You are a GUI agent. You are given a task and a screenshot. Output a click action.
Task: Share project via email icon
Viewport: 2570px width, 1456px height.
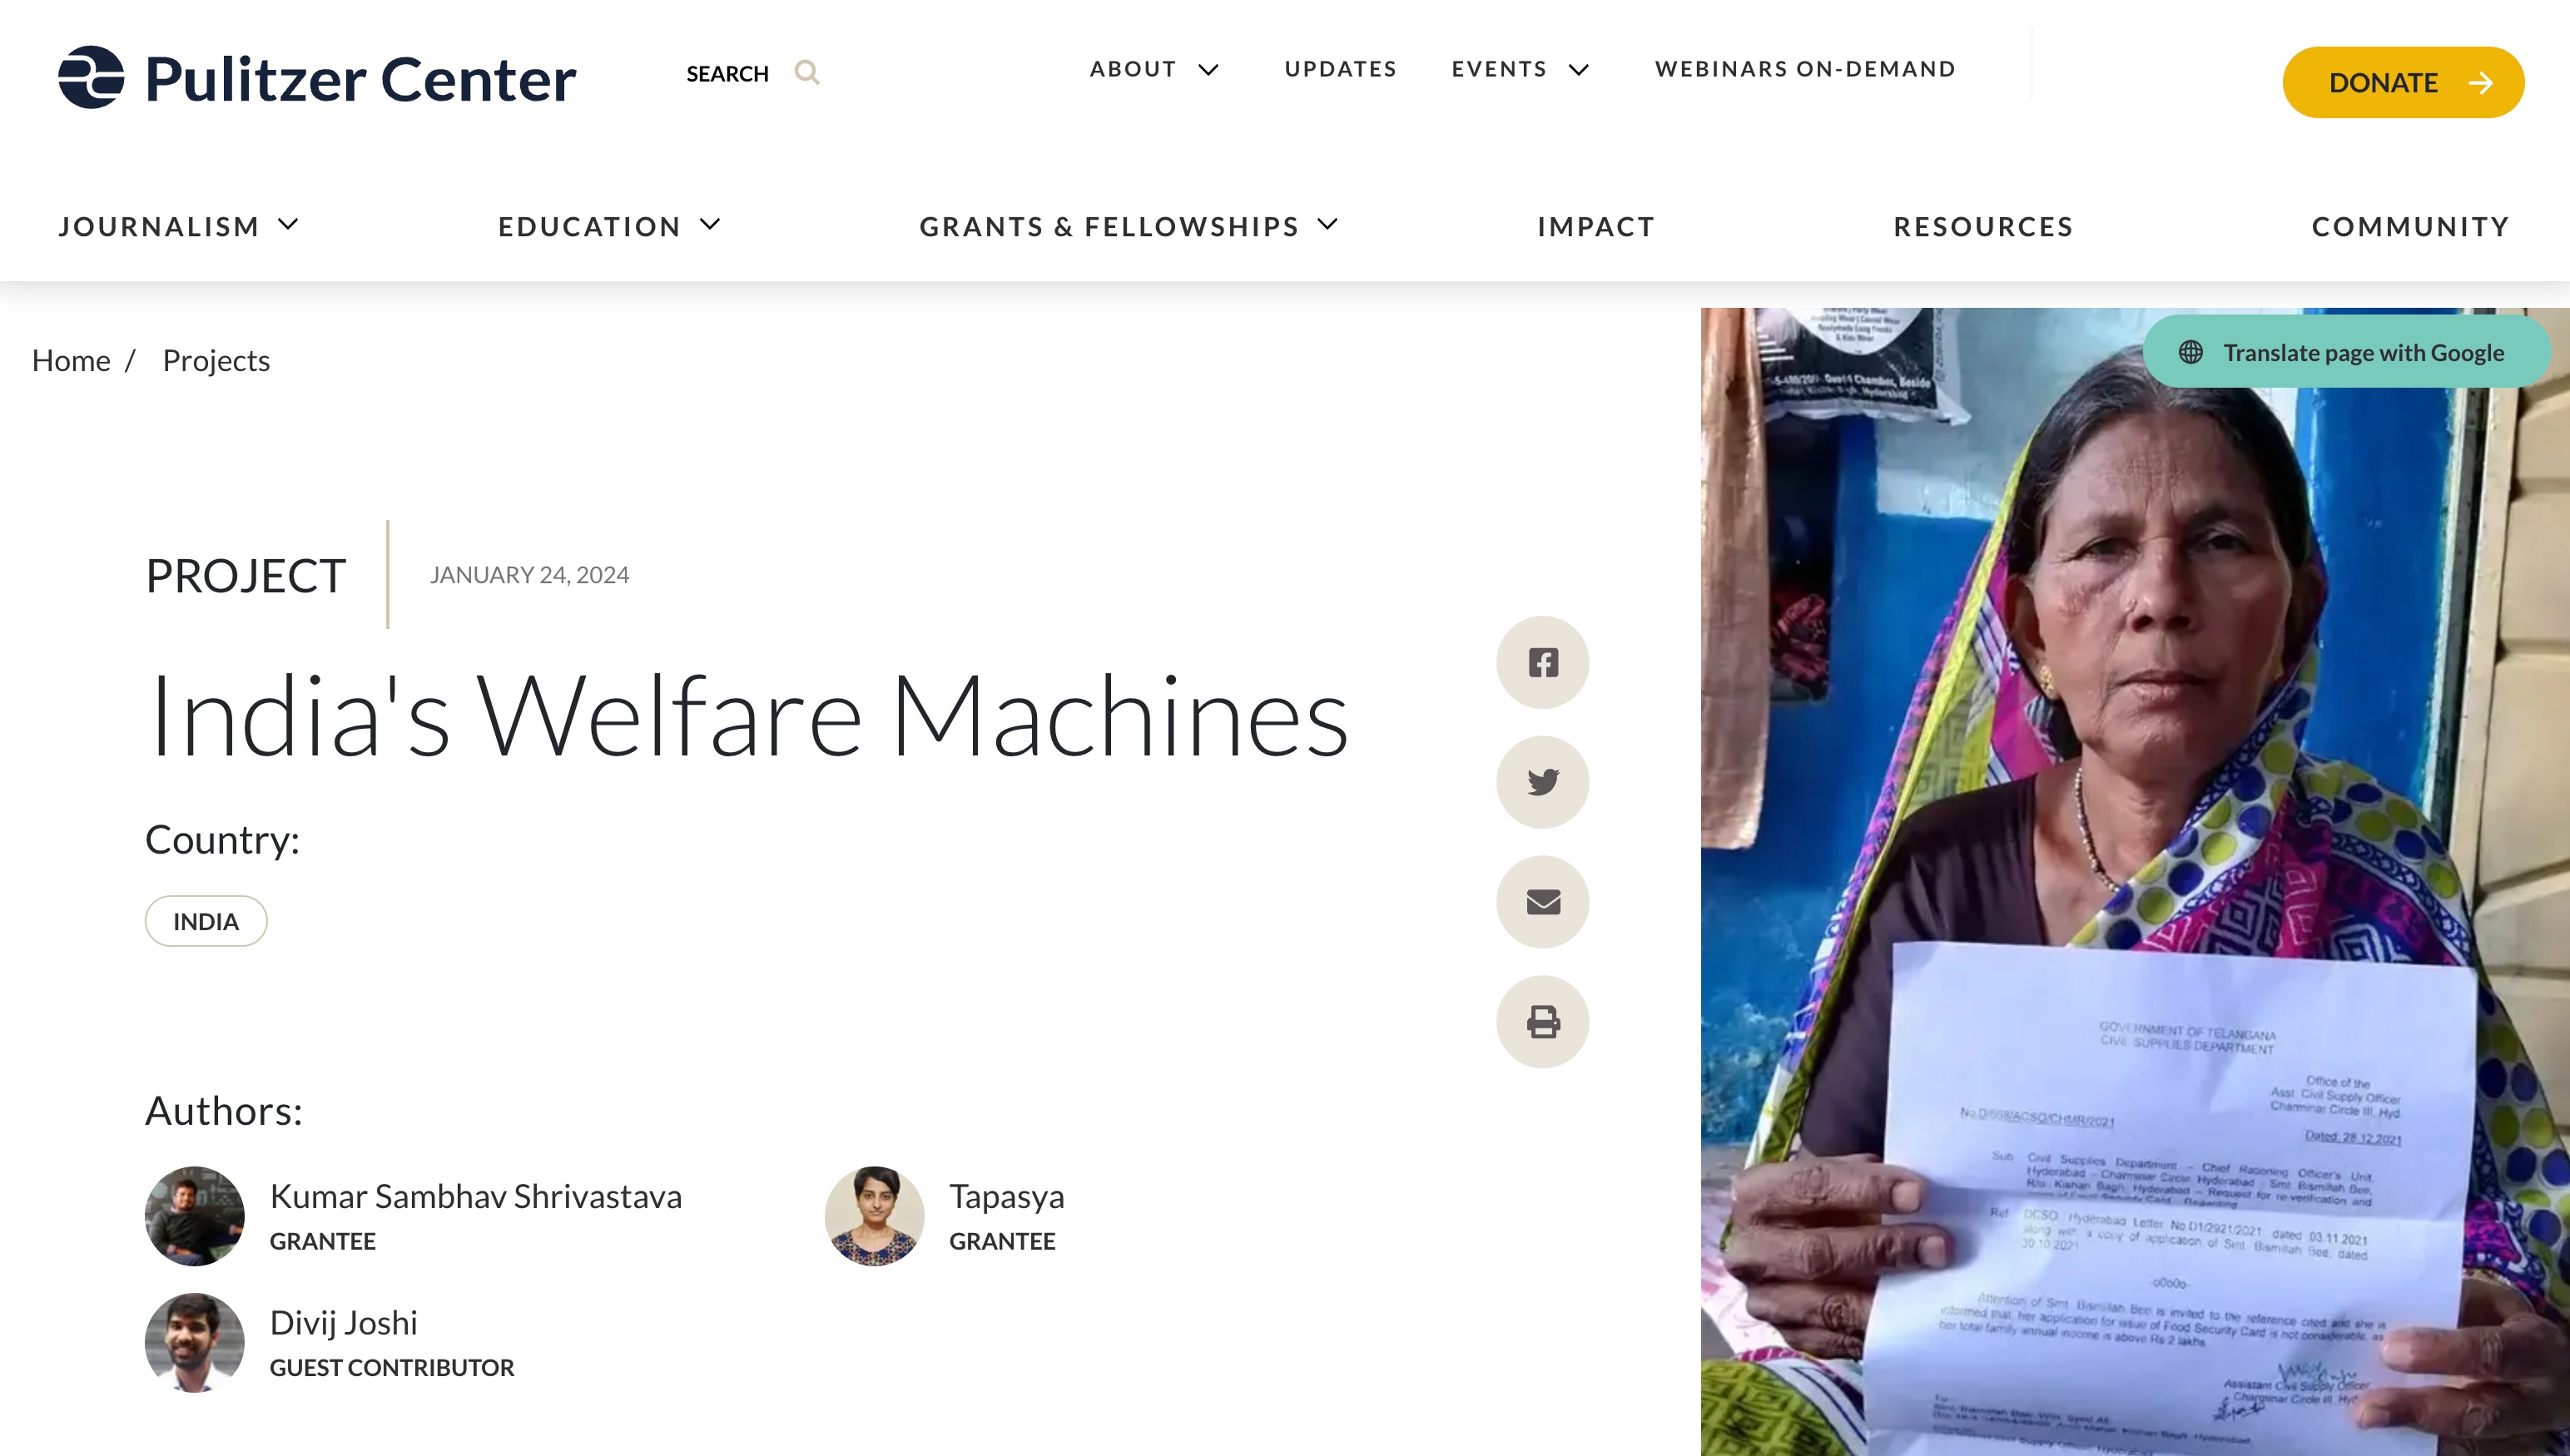click(1542, 902)
